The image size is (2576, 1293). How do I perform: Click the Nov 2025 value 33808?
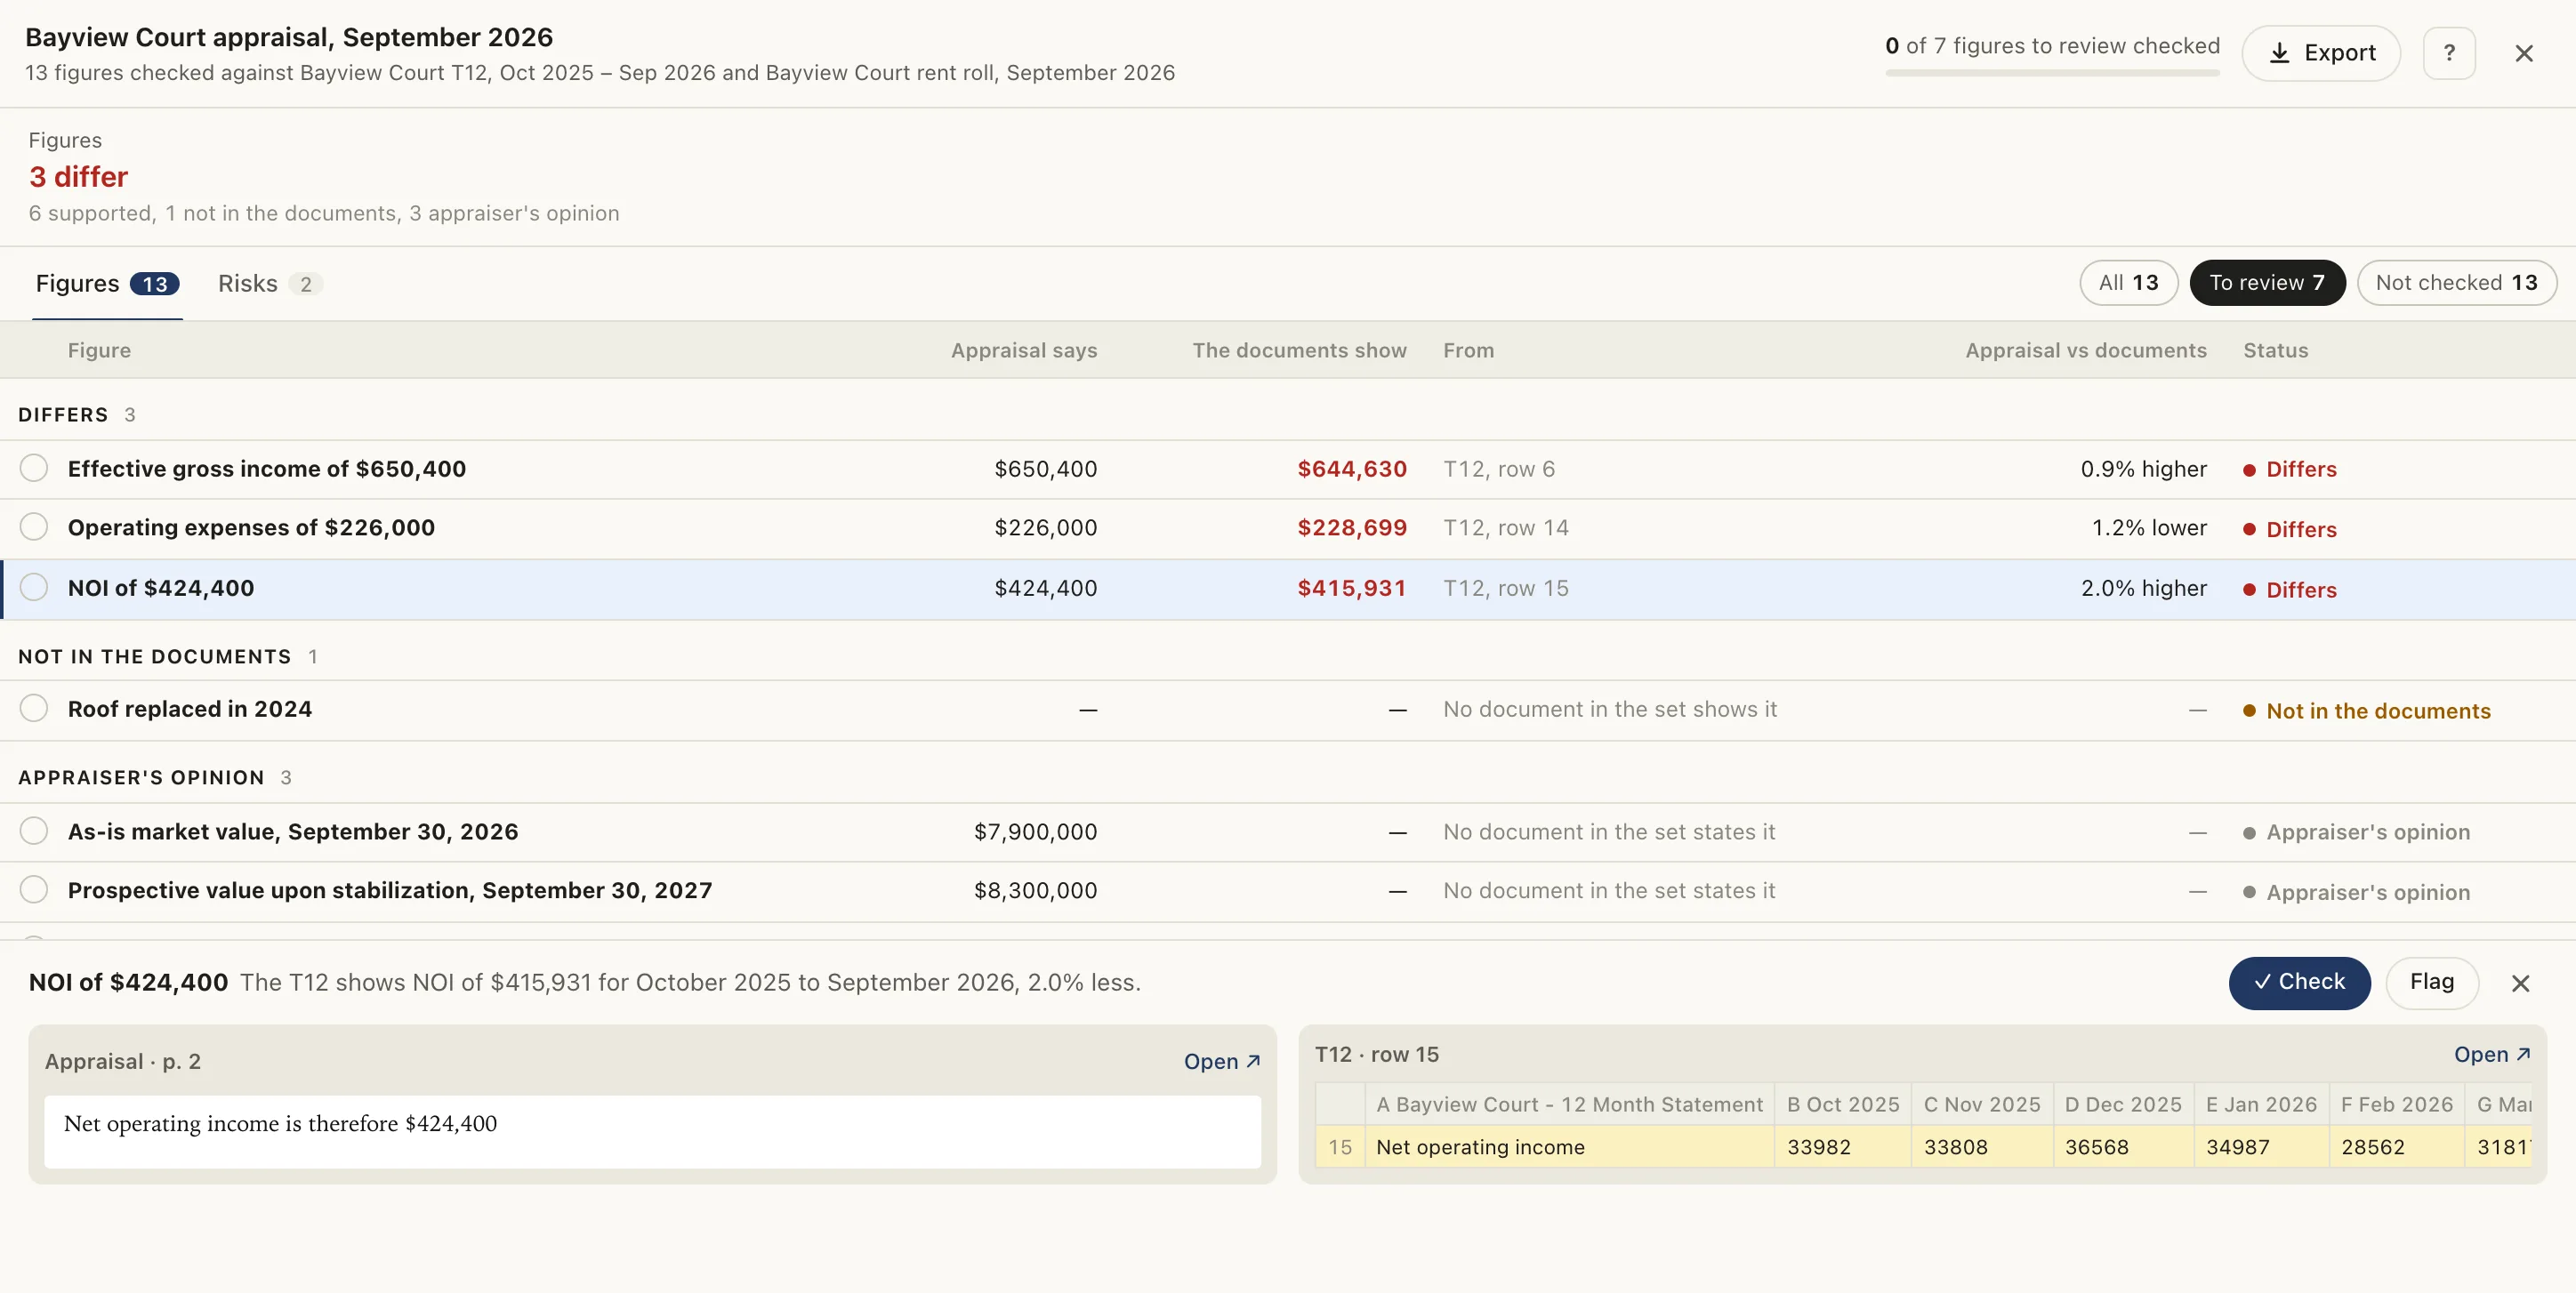[x=1982, y=1147]
